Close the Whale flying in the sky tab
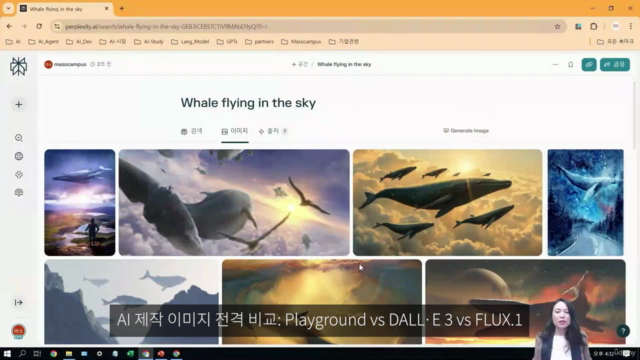Image resolution: width=640 pixels, height=360 pixels. [107, 9]
